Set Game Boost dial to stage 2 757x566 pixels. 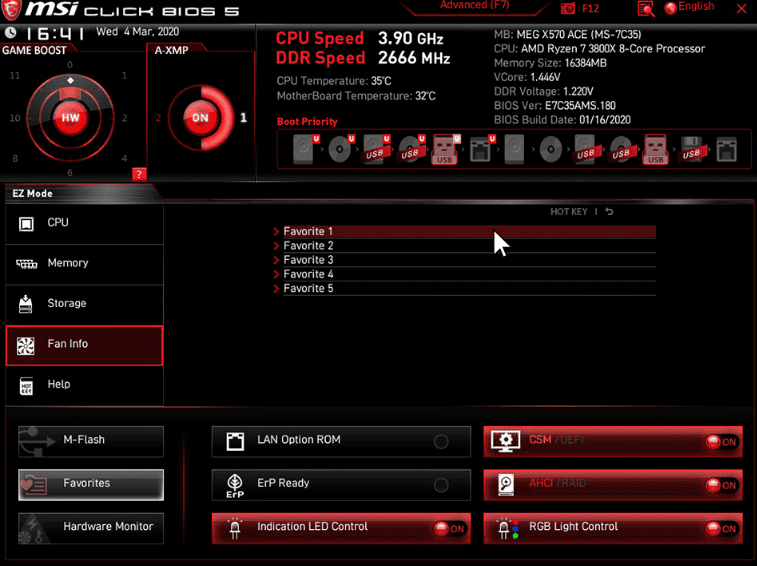pos(125,118)
